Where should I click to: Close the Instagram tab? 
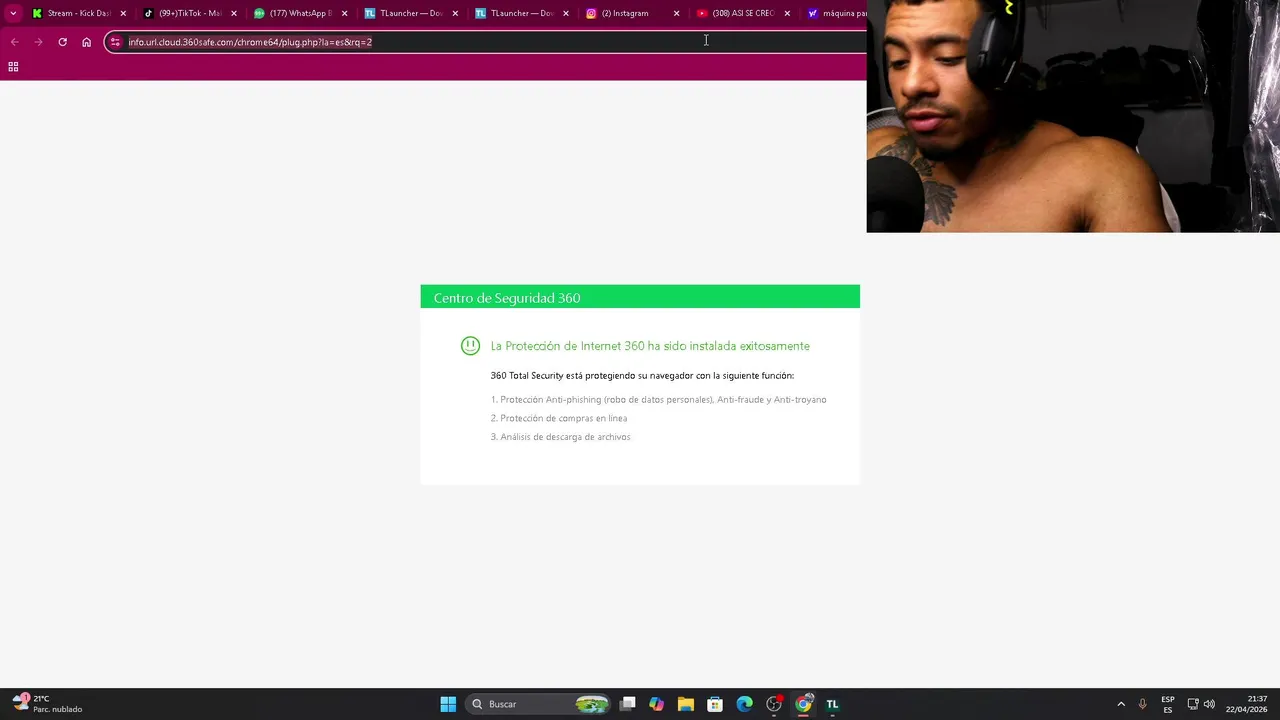676,13
